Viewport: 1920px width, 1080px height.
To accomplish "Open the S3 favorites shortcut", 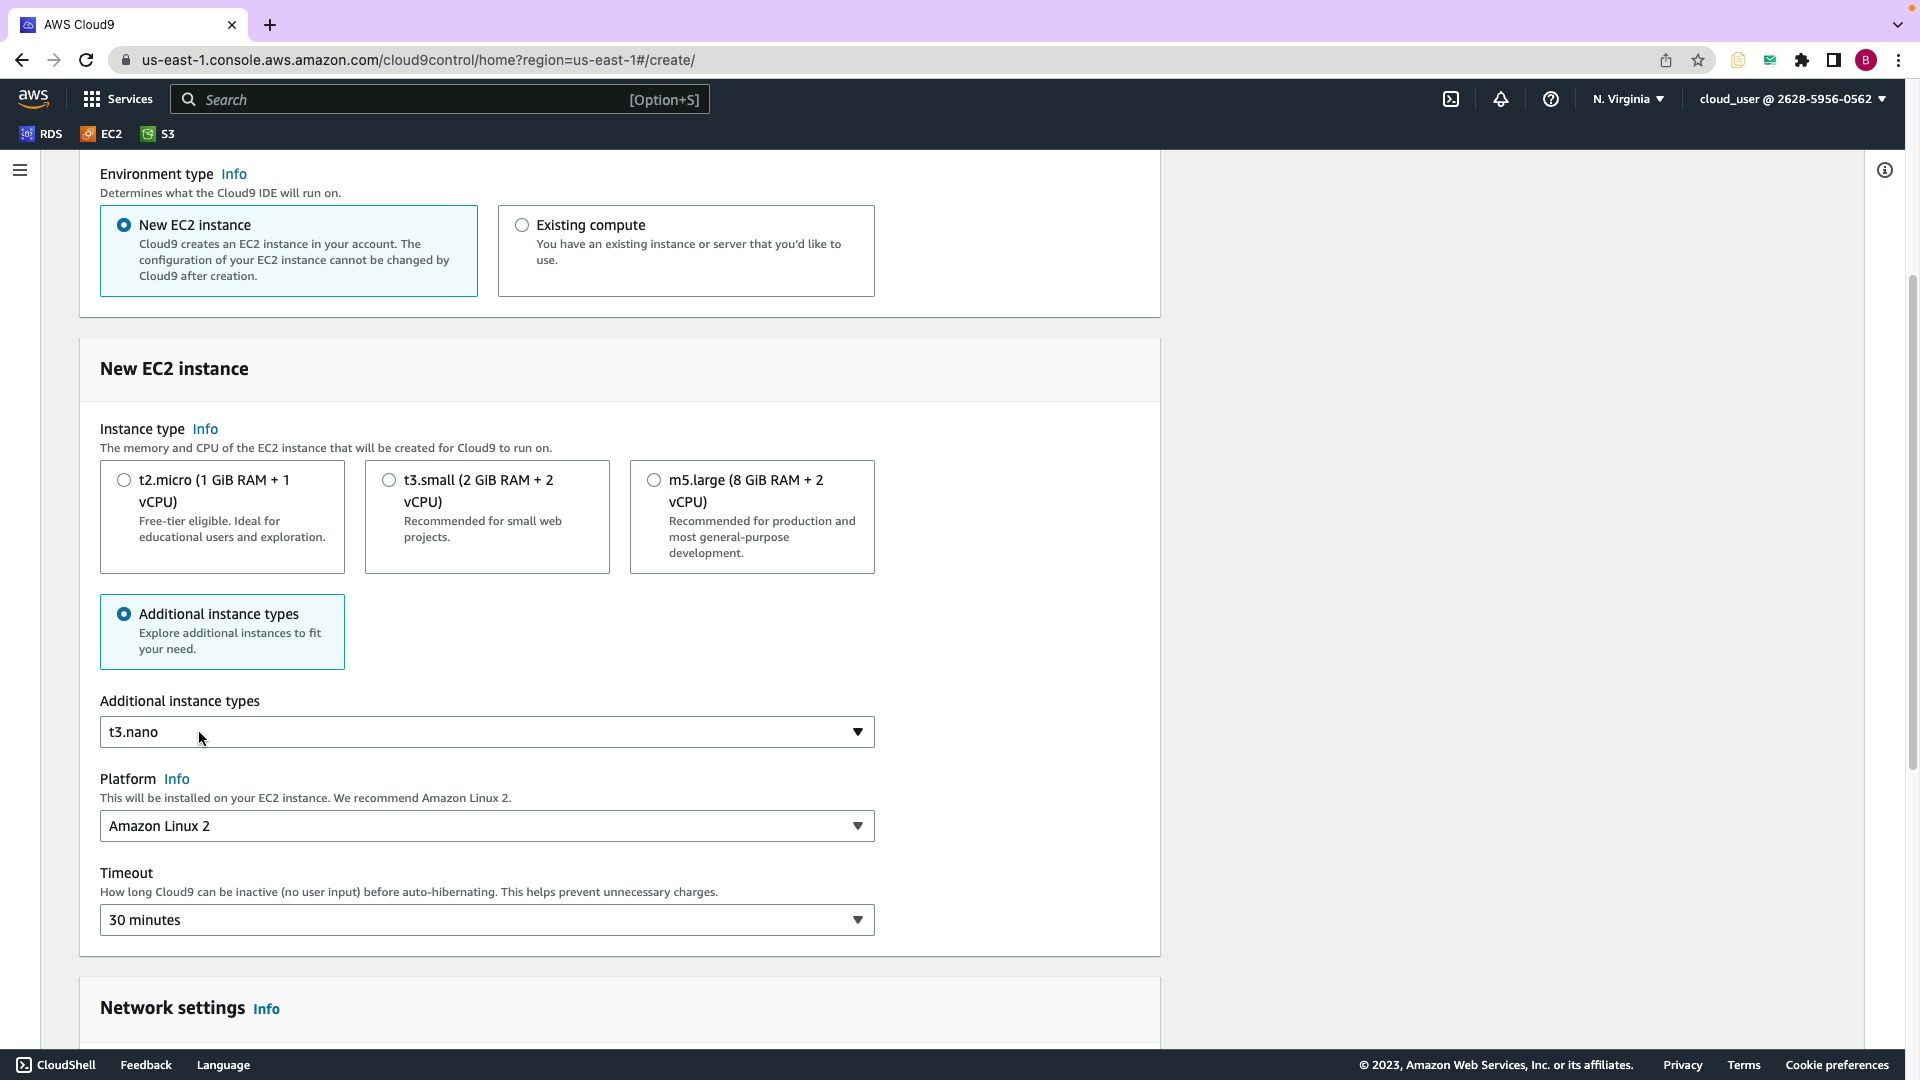I will click(158, 134).
